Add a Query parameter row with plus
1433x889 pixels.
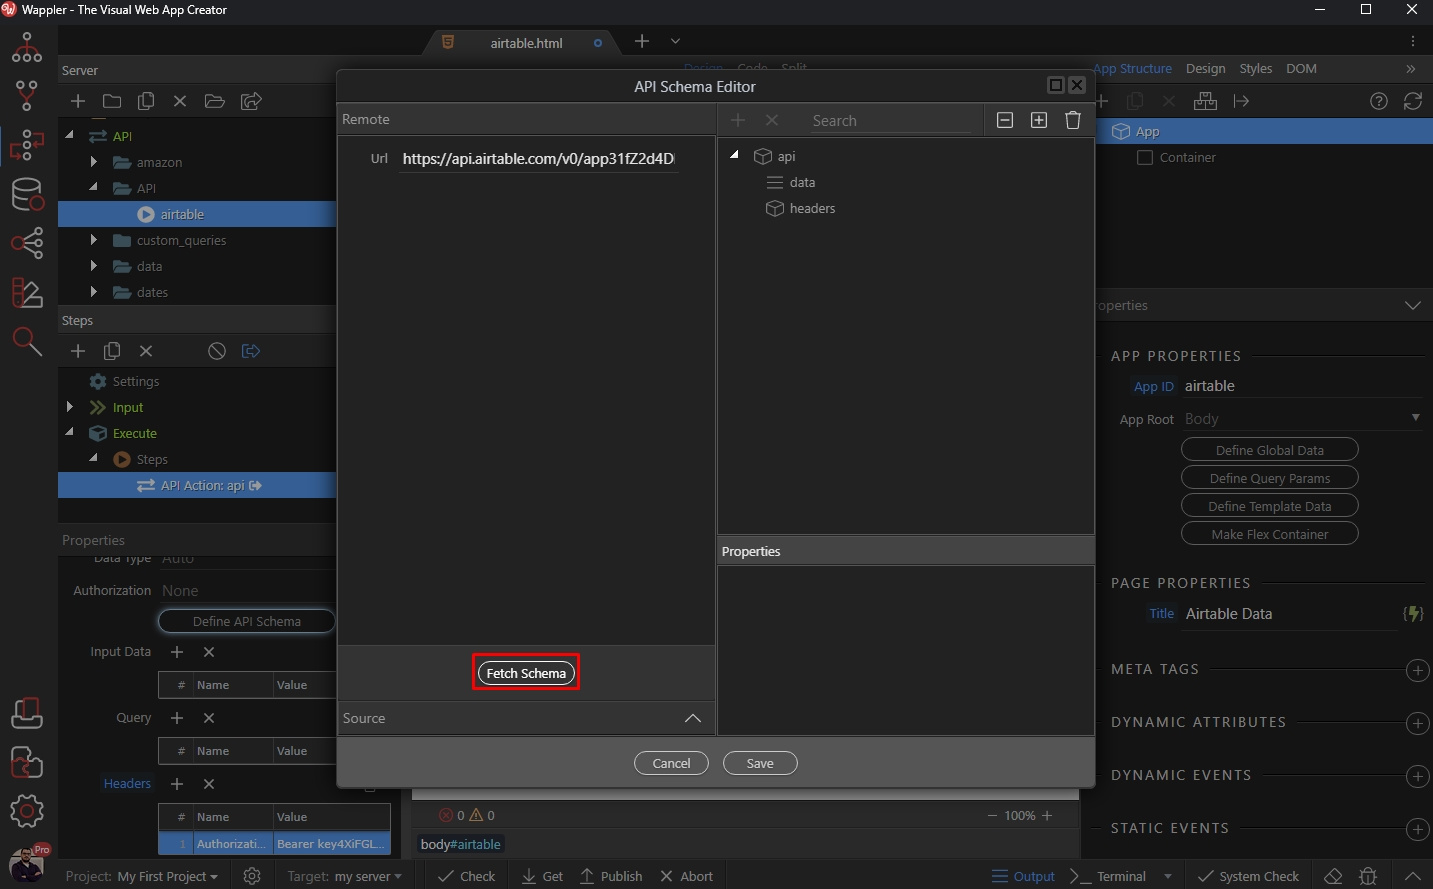(177, 718)
